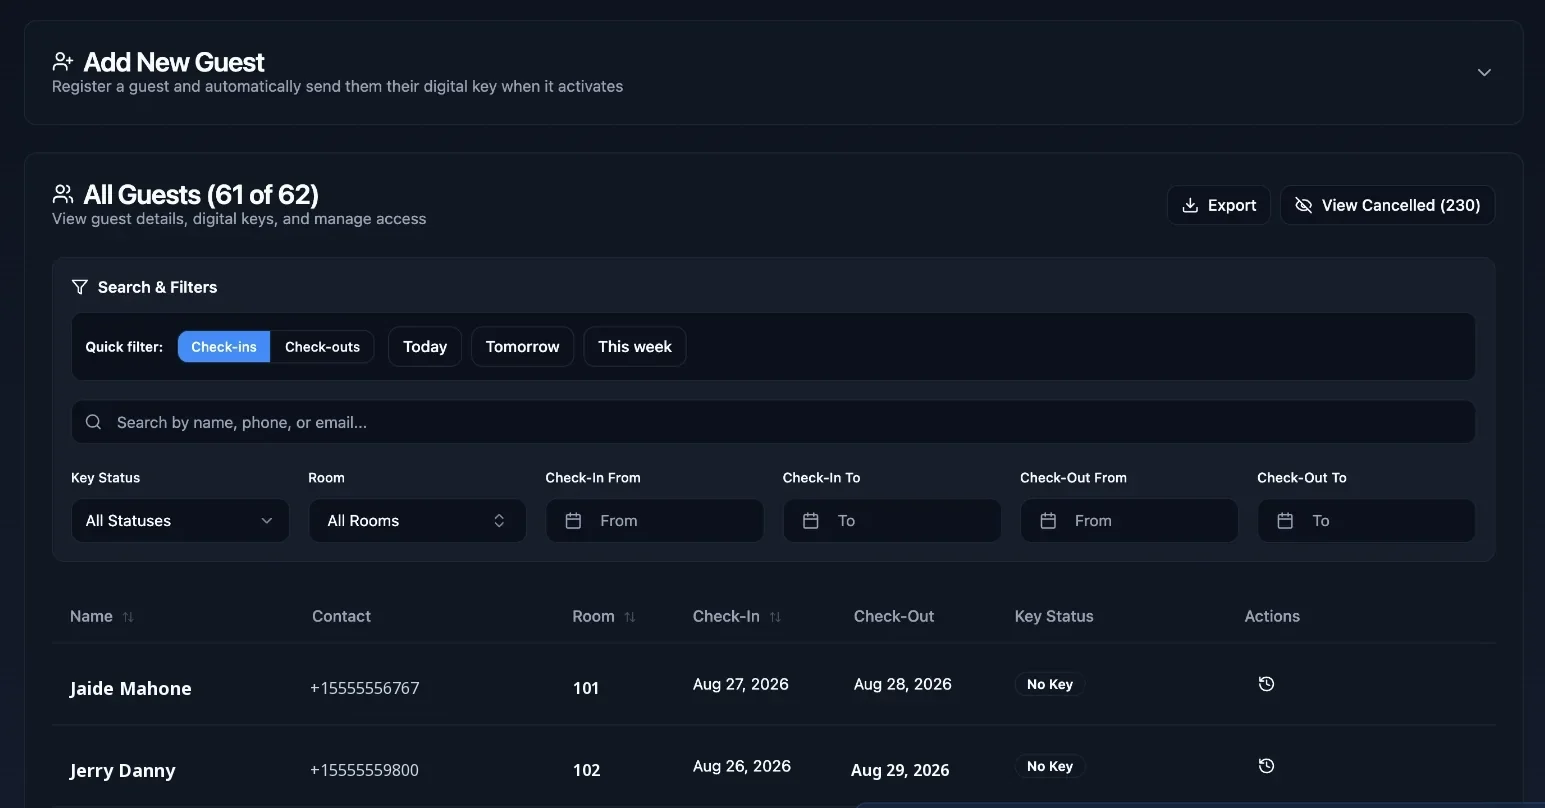
Task: Click room number 102
Action: [587, 770]
